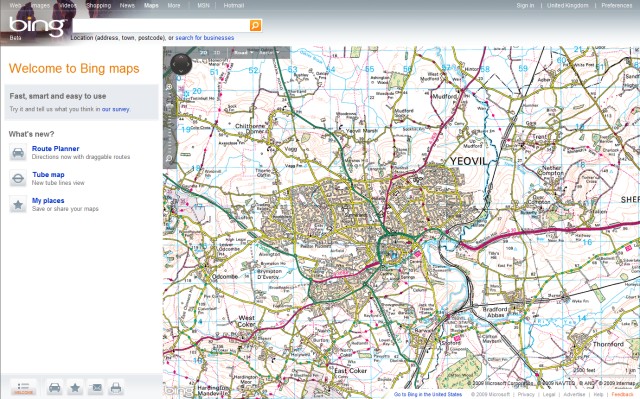The image size is (640, 399).
Task: Open the More menu in top navigation
Action: pos(174,5)
